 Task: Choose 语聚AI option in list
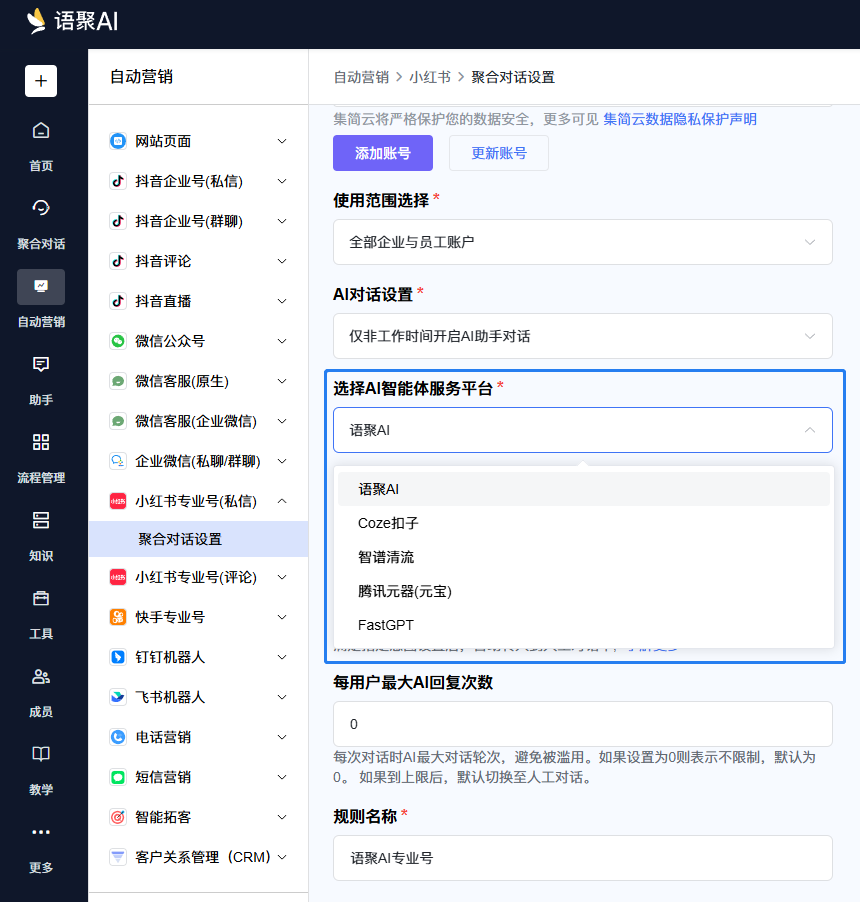[583, 489]
